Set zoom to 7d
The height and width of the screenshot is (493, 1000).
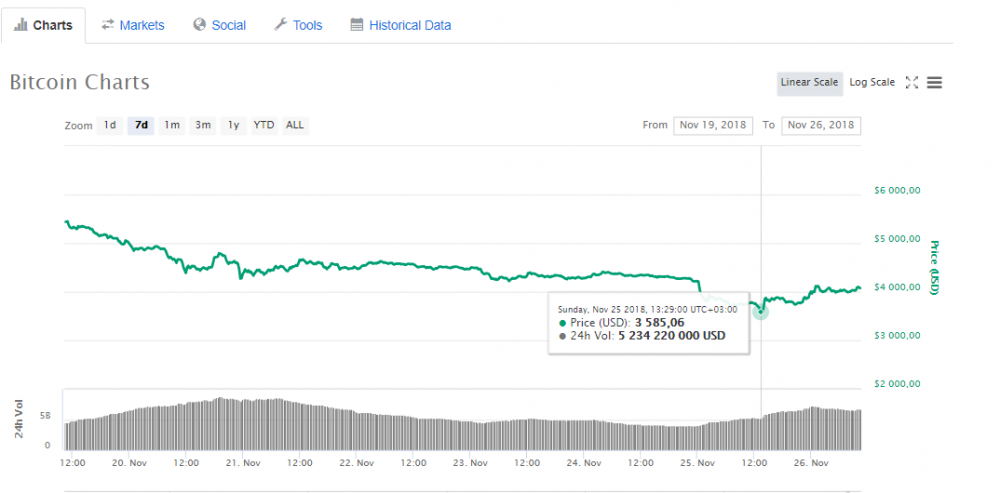[141, 126]
